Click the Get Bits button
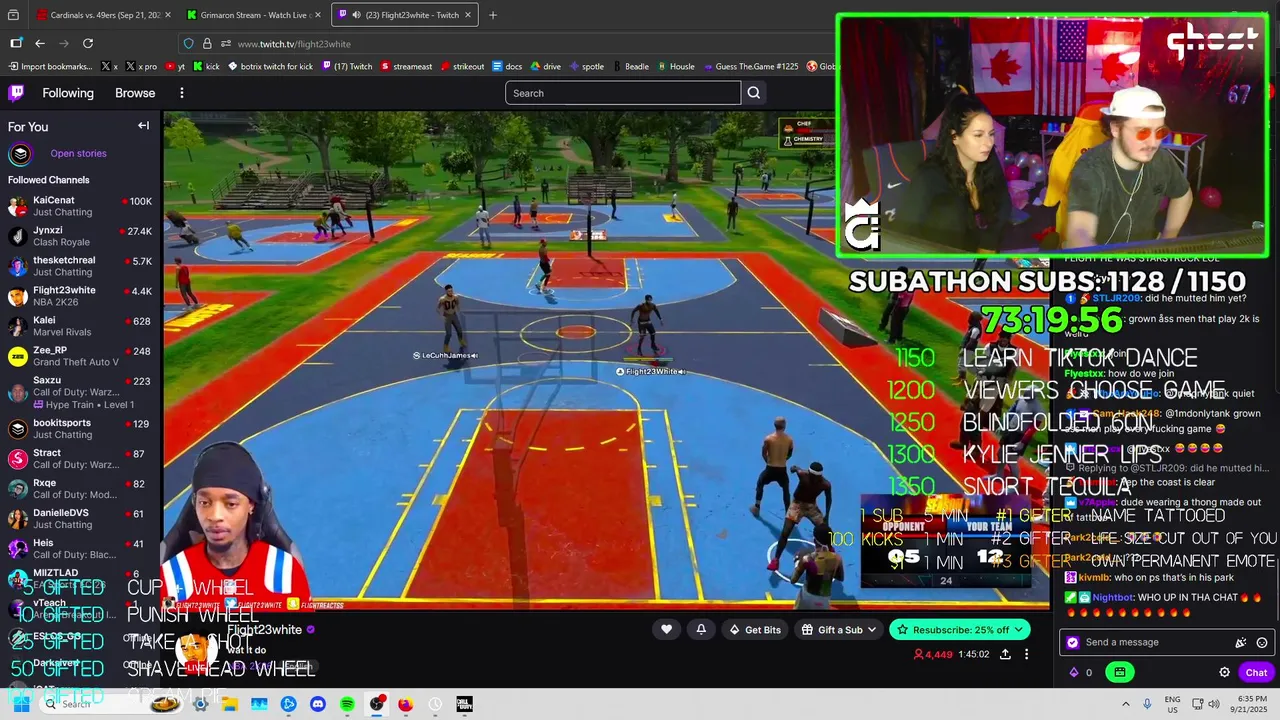 [x=755, y=629]
